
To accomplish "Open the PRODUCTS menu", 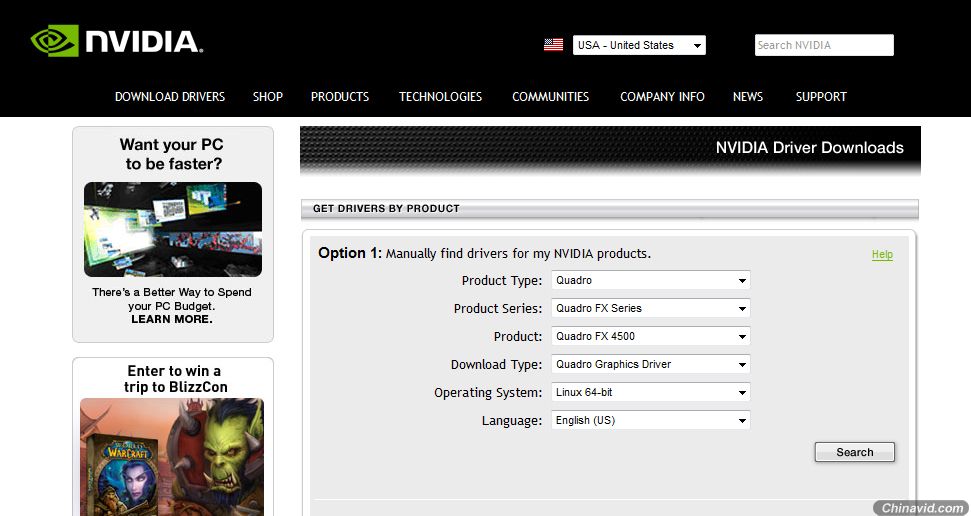I will (x=340, y=97).
